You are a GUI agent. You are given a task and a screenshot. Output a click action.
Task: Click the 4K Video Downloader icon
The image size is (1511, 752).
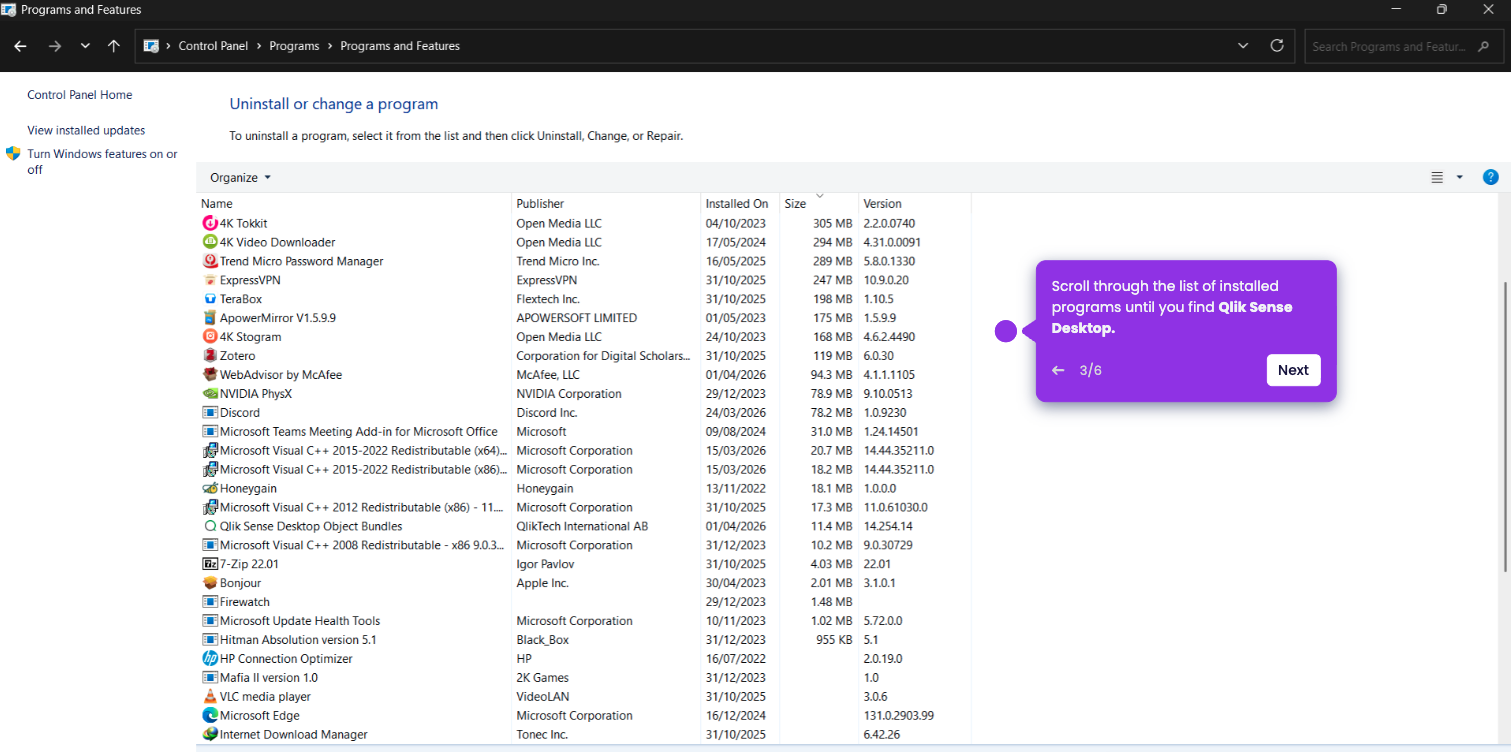coord(210,242)
